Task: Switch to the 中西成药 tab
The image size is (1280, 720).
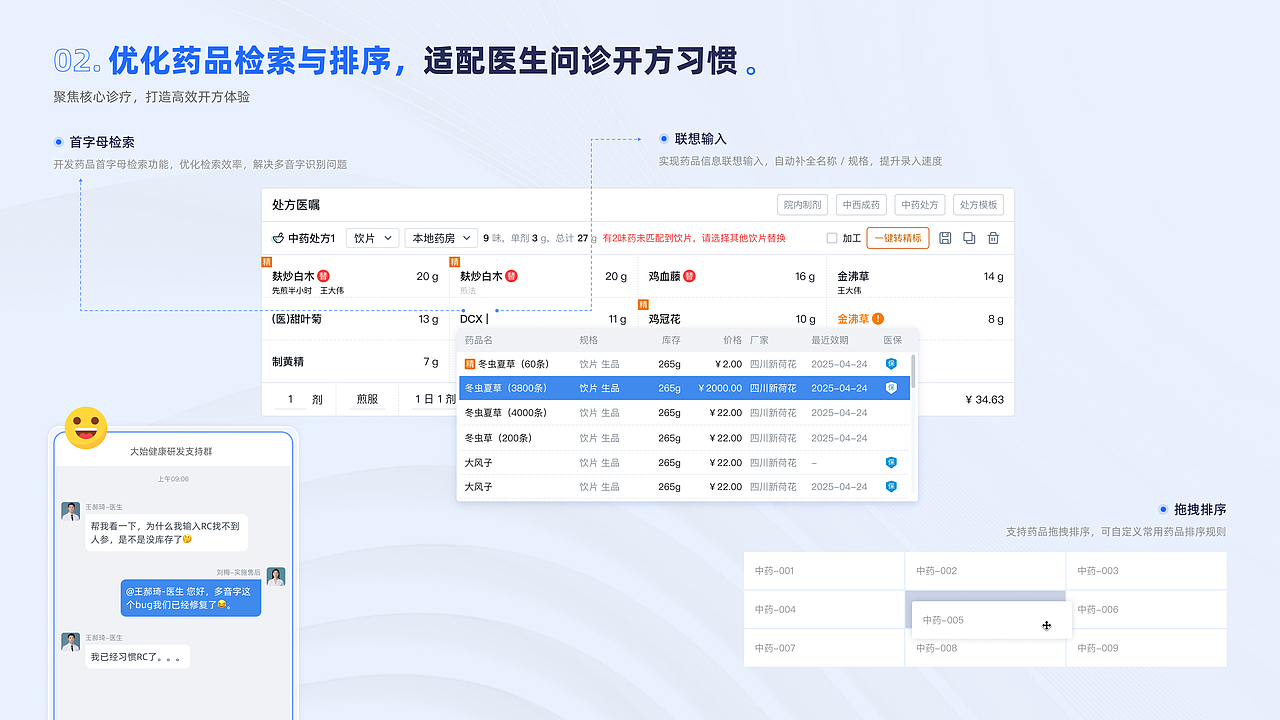Action: [x=862, y=204]
